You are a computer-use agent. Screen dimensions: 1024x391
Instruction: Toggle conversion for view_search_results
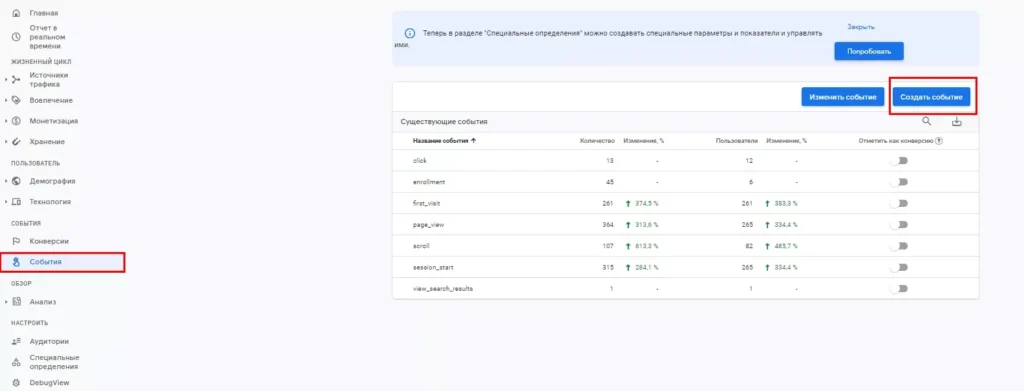pyautogui.click(x=899, y=289)
